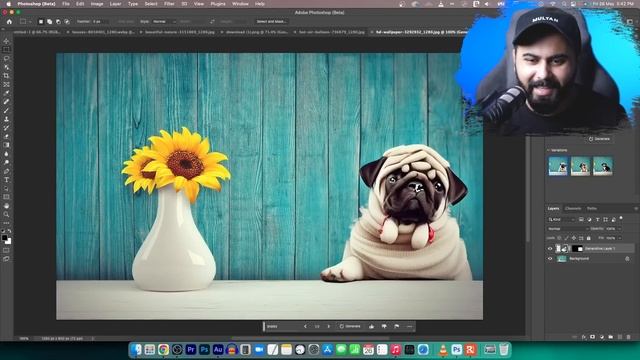Delete layer using trash icon in Layers panel

(x=628, y=337)
